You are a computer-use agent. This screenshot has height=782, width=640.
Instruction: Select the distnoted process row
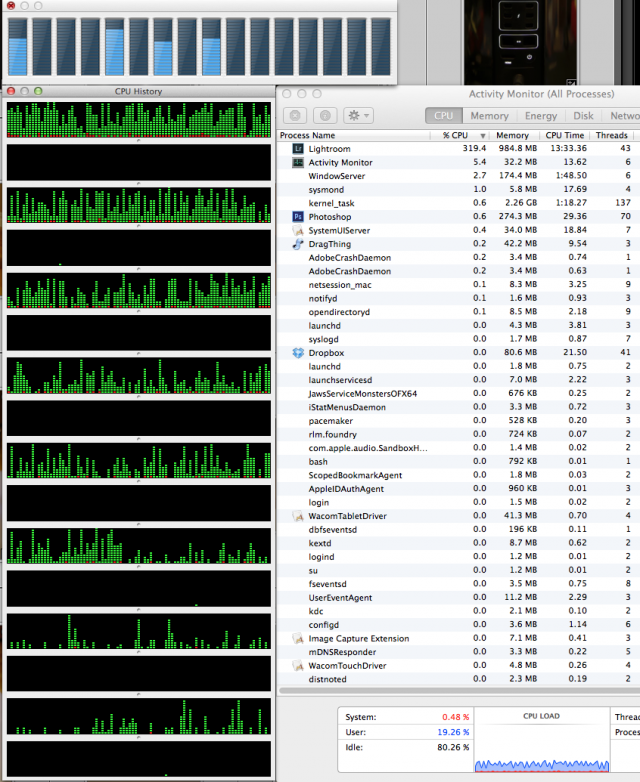pyautogui.click(x=458, y=679)
